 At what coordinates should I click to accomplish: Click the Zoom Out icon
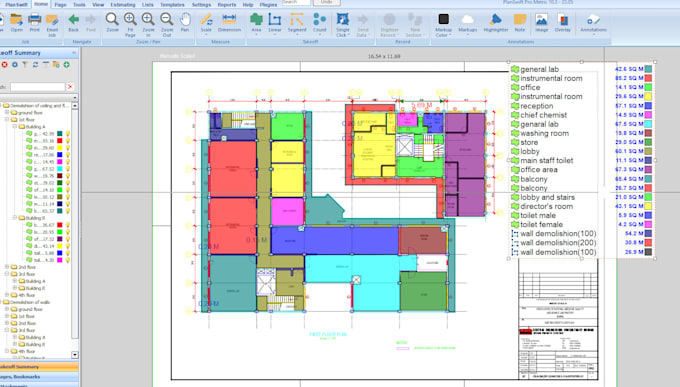(x=167, y=25)
